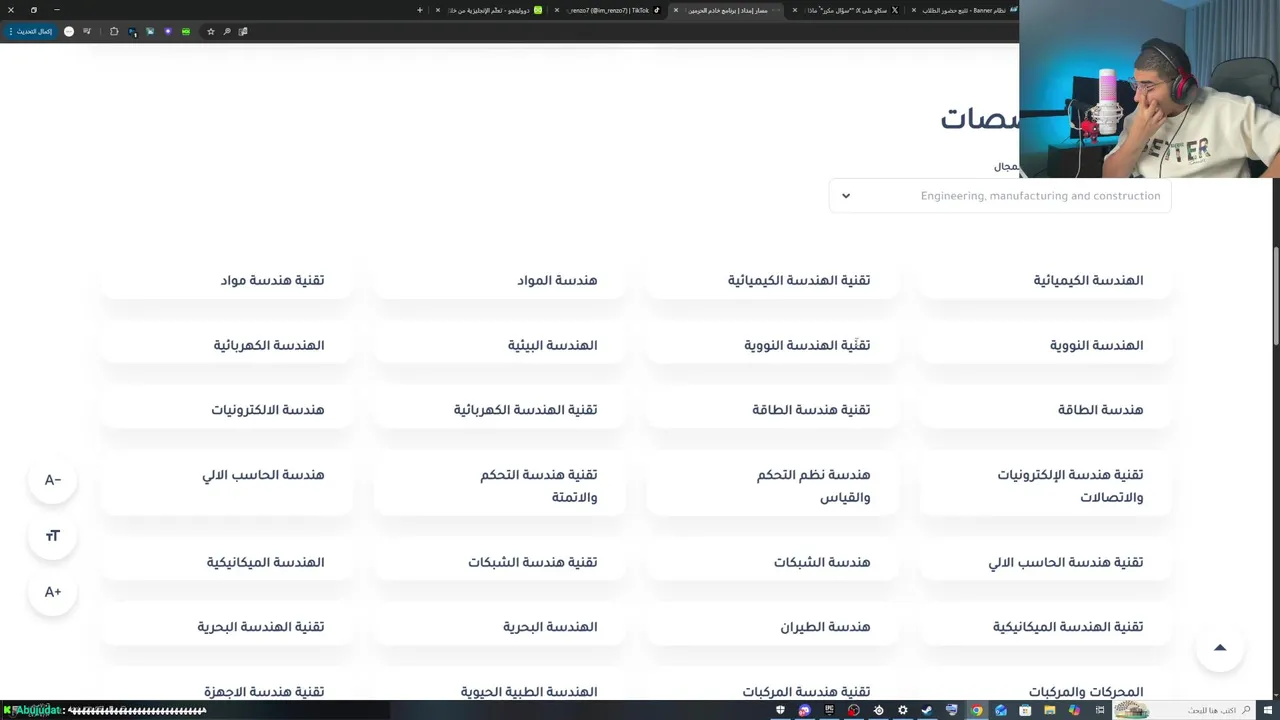Open Microsoft Store from the taskbar
1280x720 pixels.
(x=1025, y=710)
